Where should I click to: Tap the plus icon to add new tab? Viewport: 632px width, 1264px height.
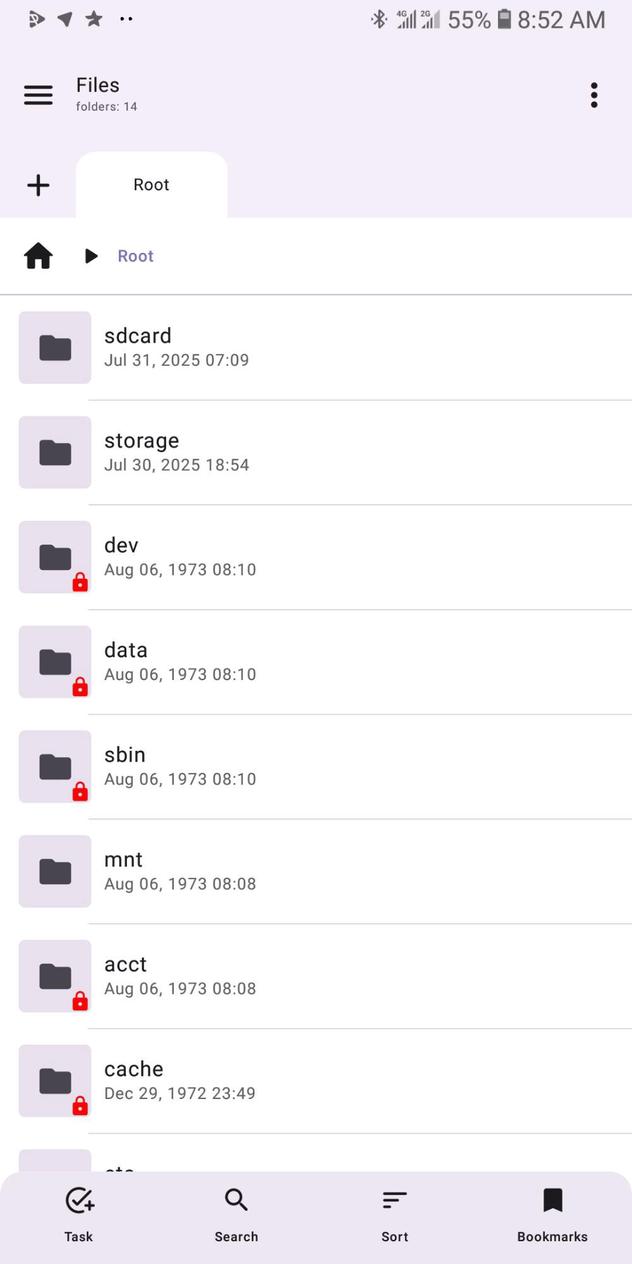[38, 185]
